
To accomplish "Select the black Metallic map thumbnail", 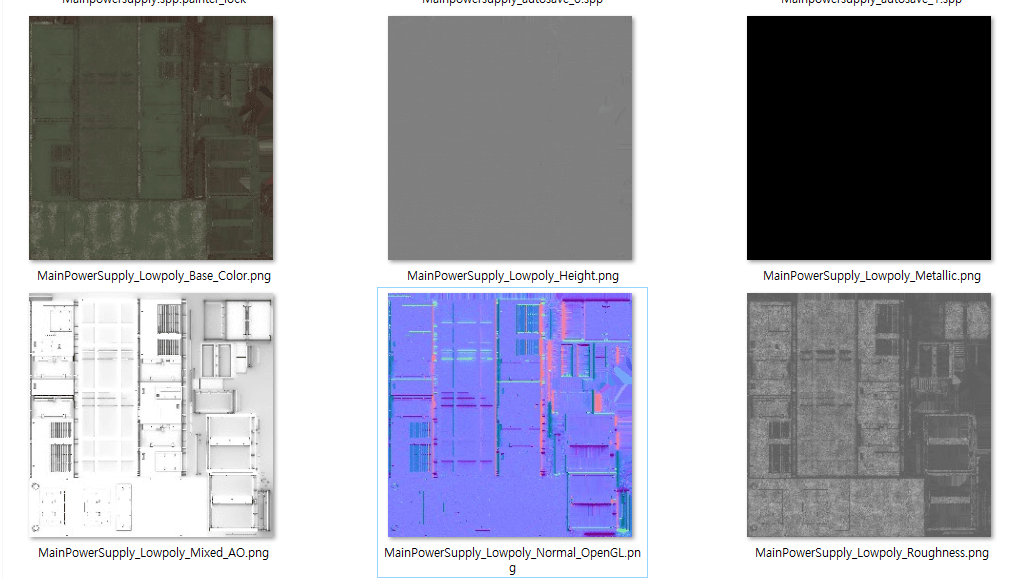I will (x=869, y=138).
